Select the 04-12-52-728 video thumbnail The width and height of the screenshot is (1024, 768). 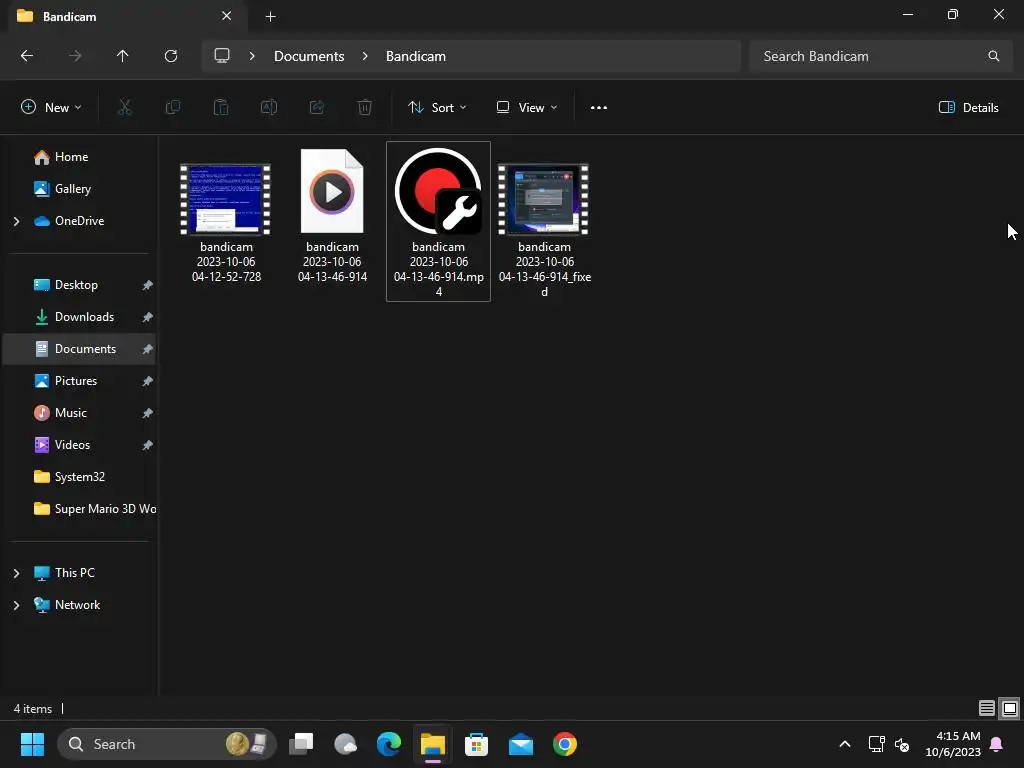[x=226, y=199]
